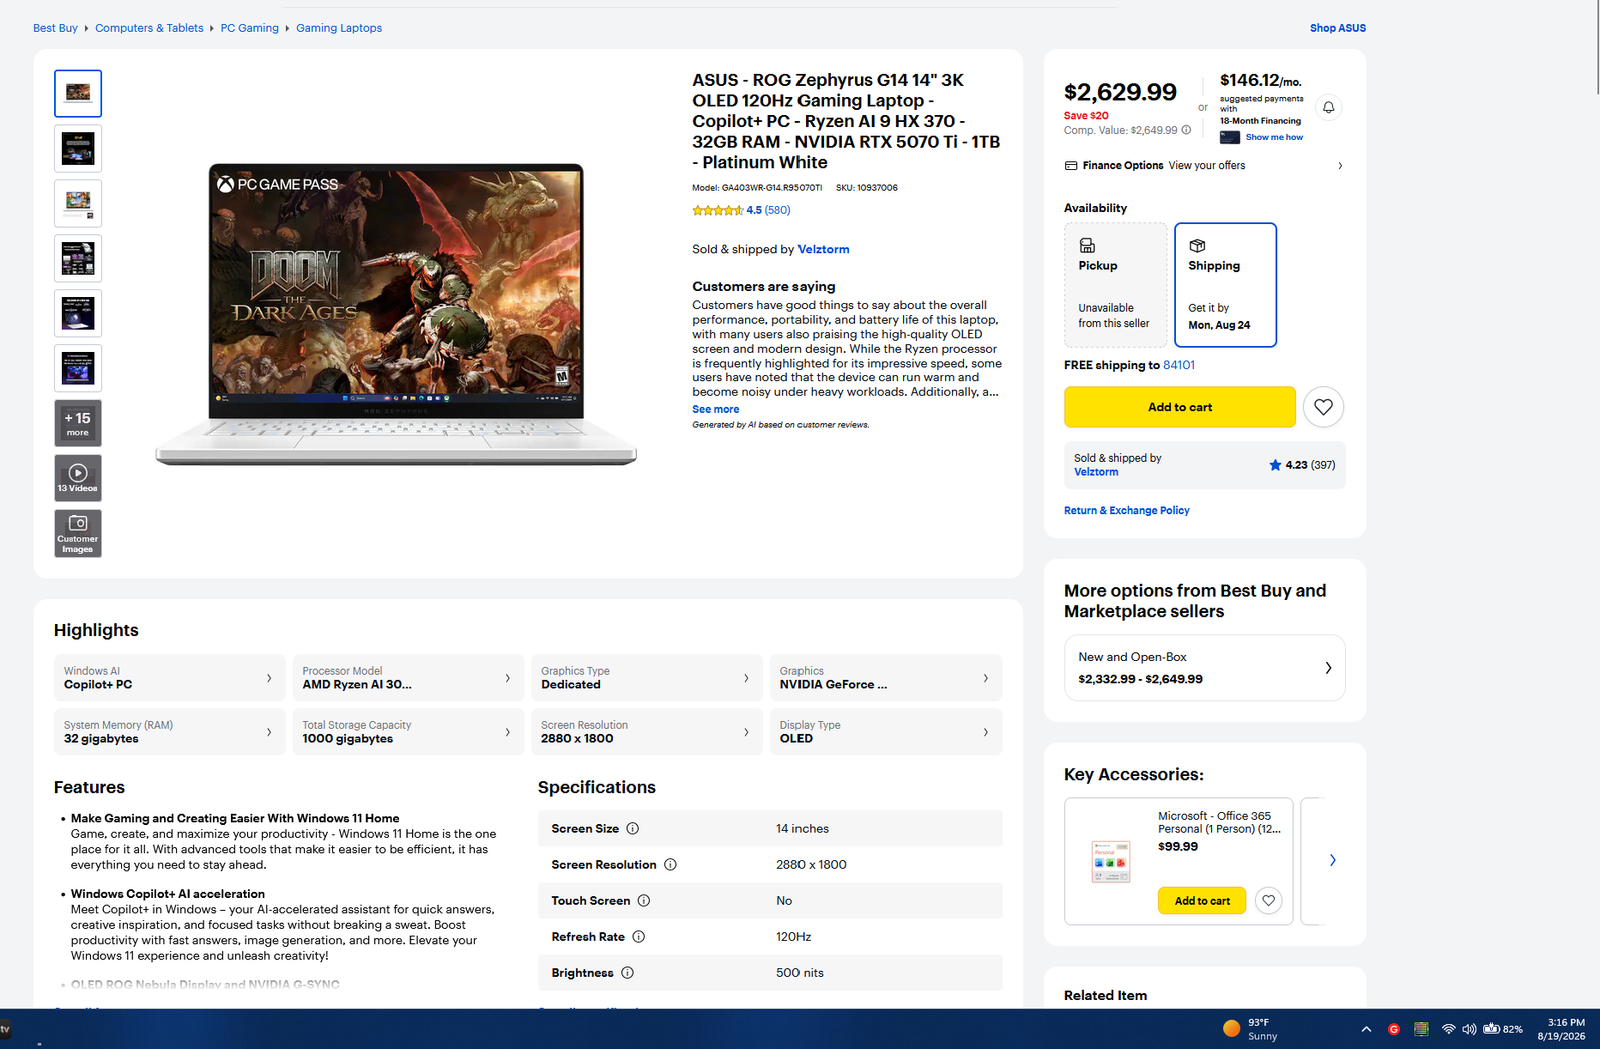1600x1049 pixels.
Task: Open the 13 Videos gallery tile
Action: tap(78, 478)
